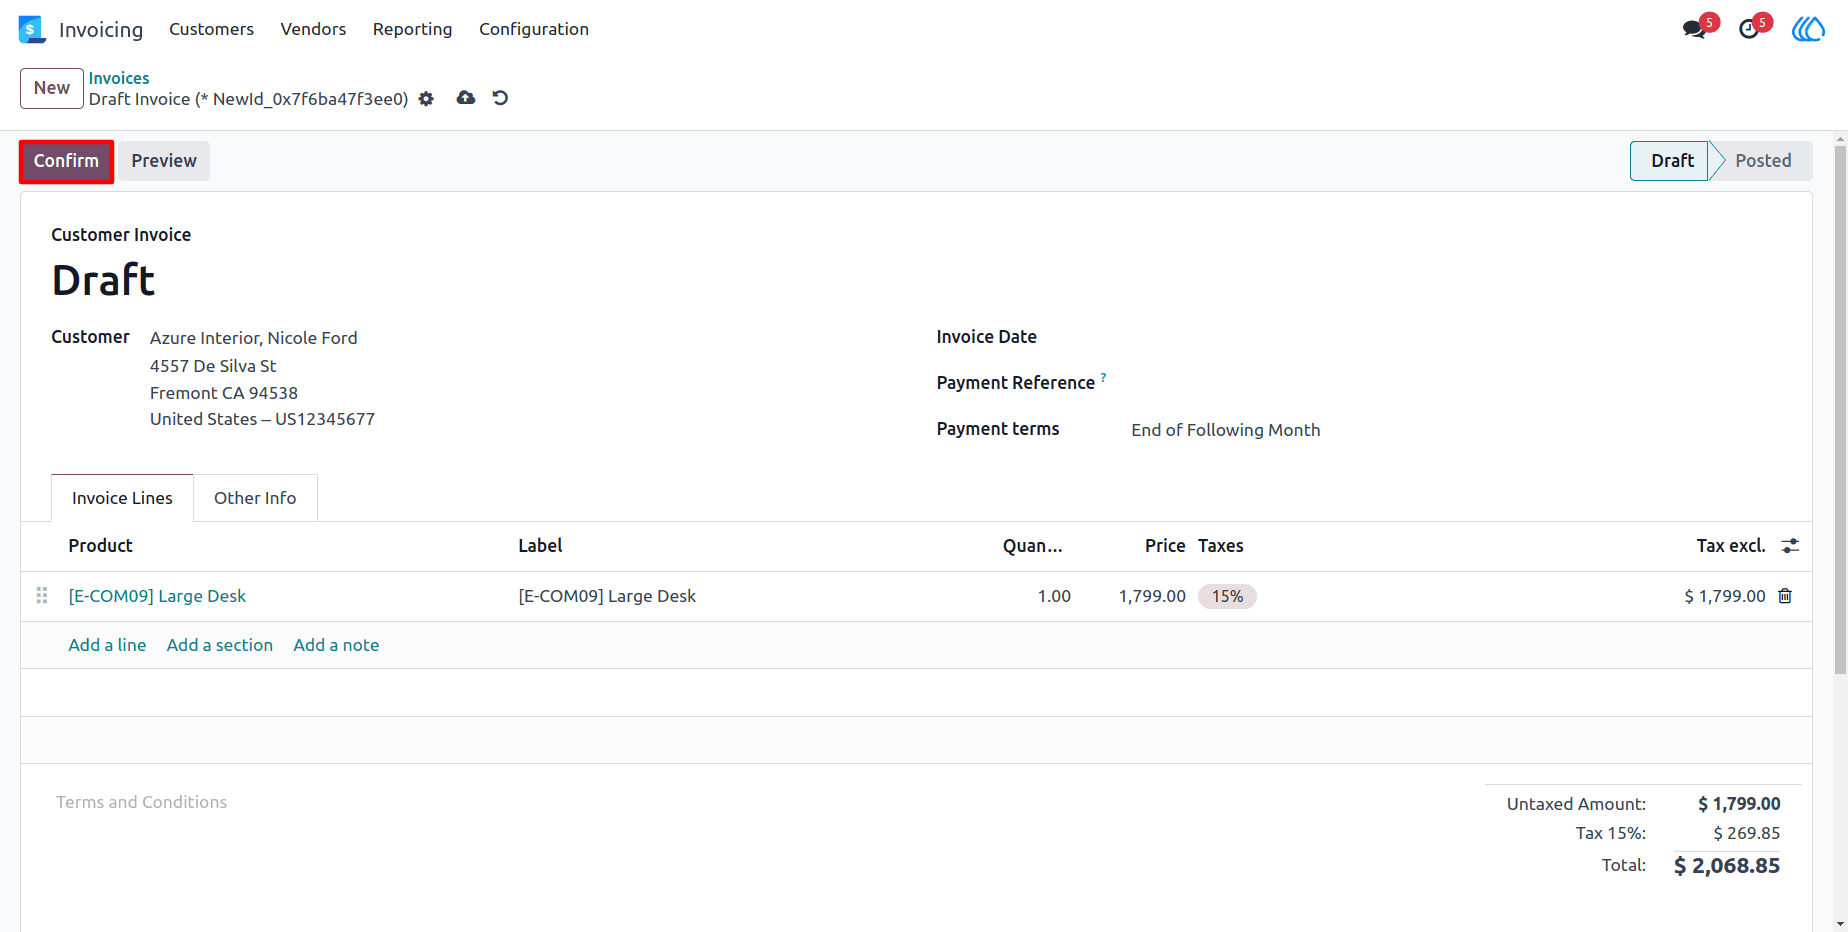Viewport: 1848px width, 932px height.
Task: Open the column settings adjust icon
Action: click(x=1790, y=546)
